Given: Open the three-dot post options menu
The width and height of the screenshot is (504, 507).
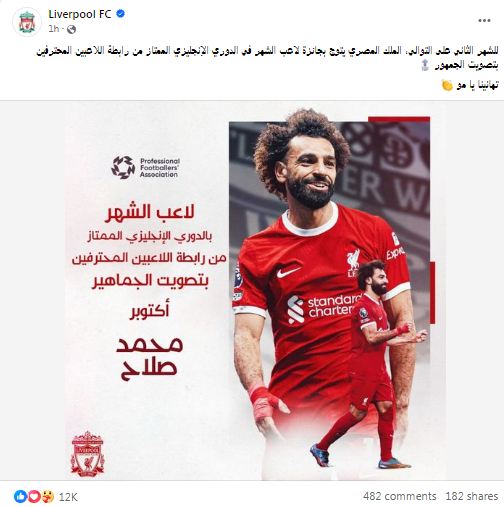Looking at the screenshot, I should pyautogui.click(x=484, y=21).
